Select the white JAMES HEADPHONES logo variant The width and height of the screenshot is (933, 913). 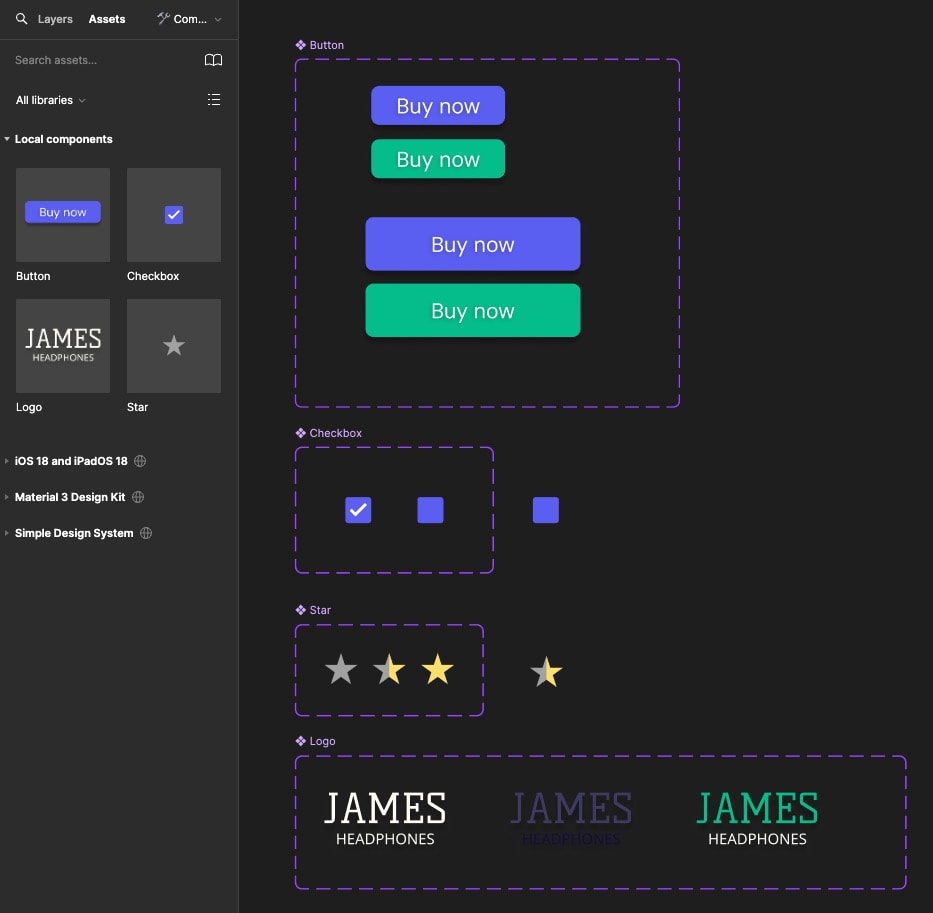pyautogui.click(x=385, y=818)
